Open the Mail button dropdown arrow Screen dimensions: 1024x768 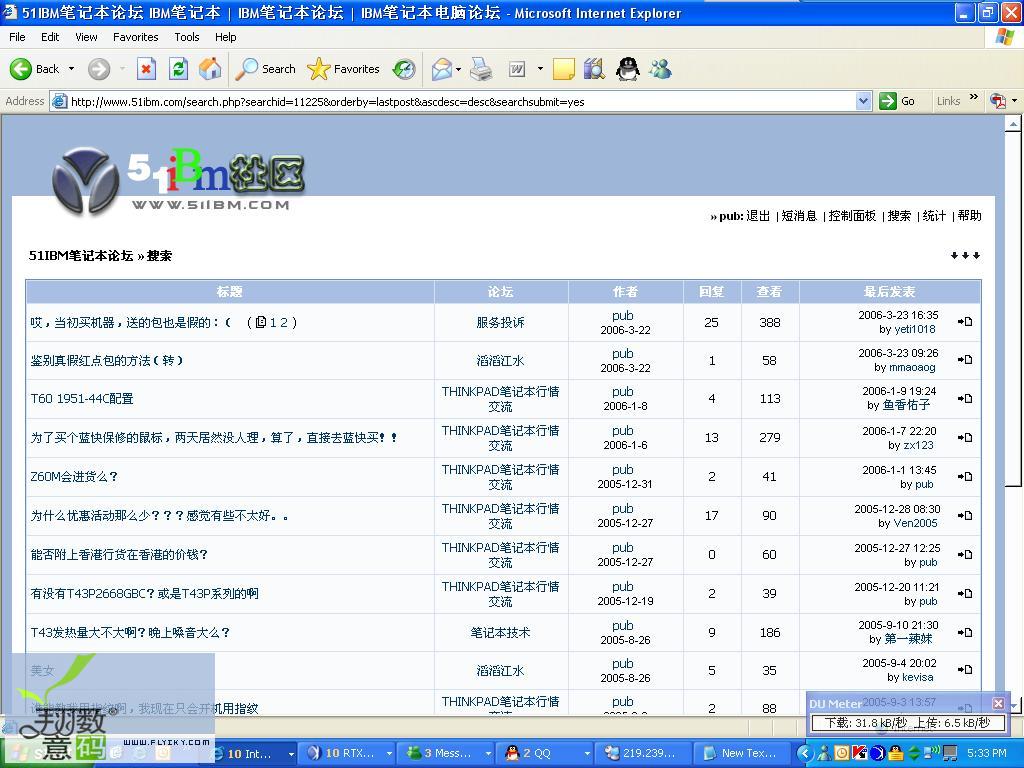458,69
